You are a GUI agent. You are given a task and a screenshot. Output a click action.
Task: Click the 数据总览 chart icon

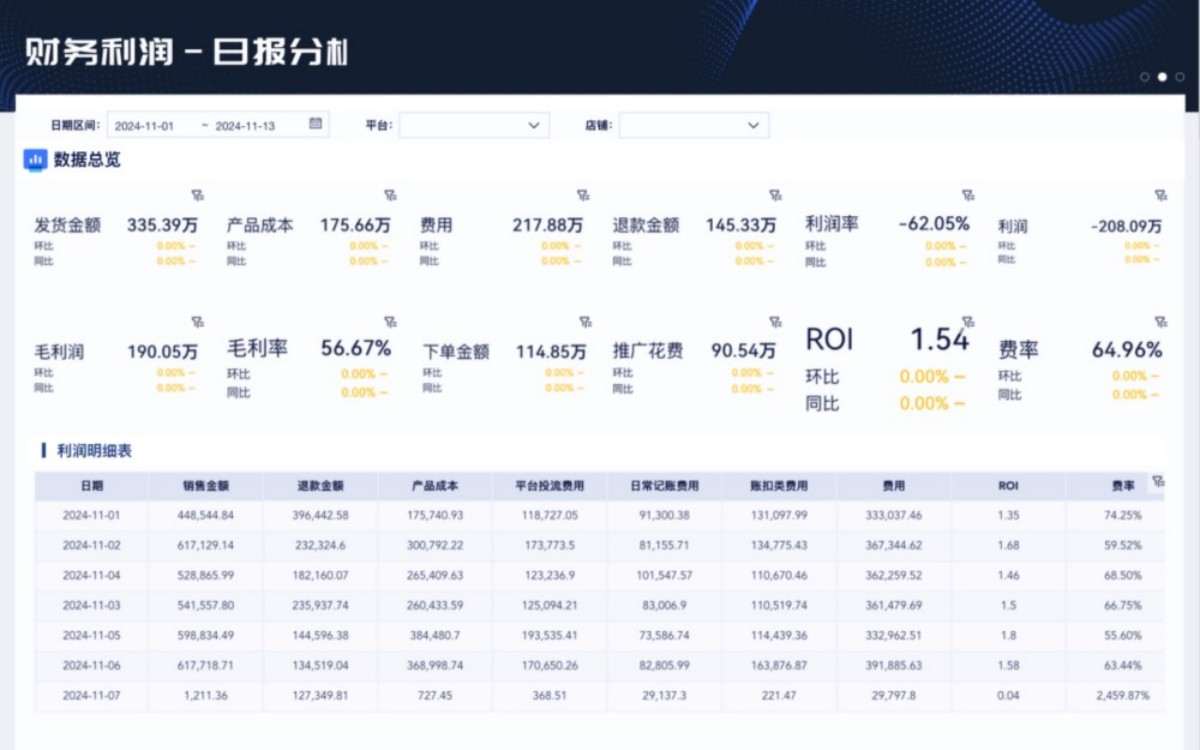click(x=36, y=159)
